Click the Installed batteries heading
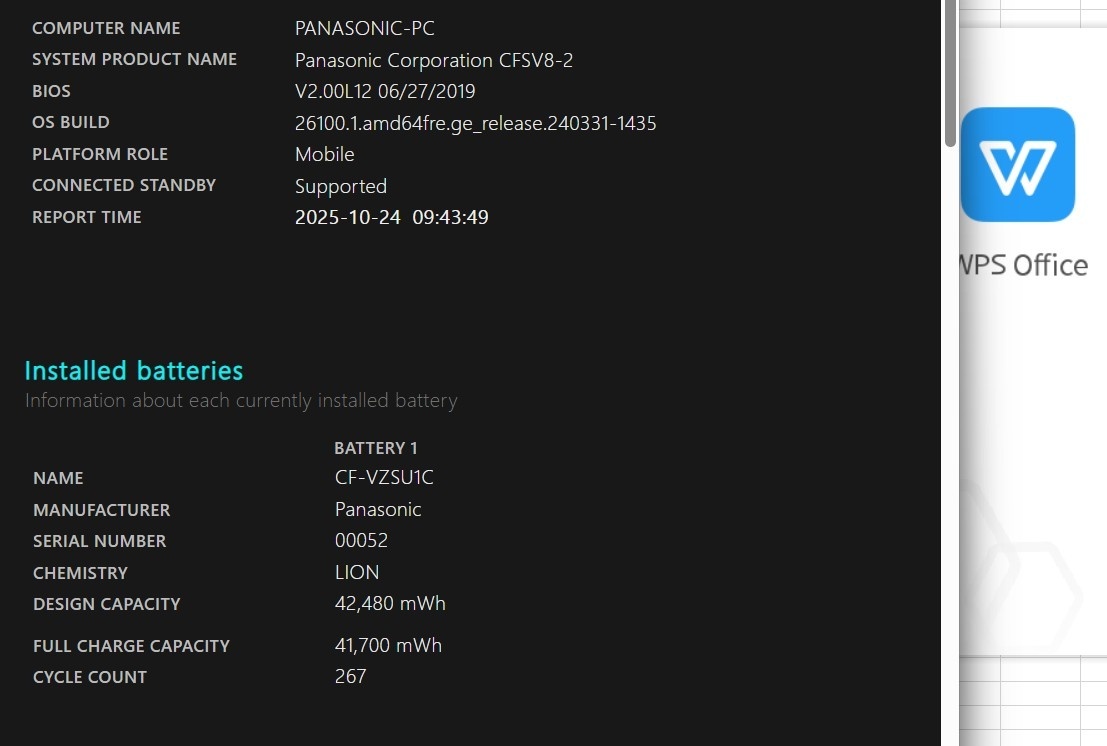1107x746 pixels. pyautogui.click(x=133, y=371)
